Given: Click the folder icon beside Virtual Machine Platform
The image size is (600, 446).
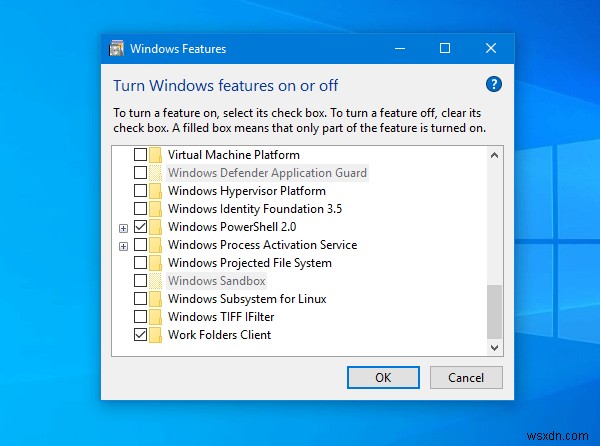Looking at the screenshot, I should [155, 155].
